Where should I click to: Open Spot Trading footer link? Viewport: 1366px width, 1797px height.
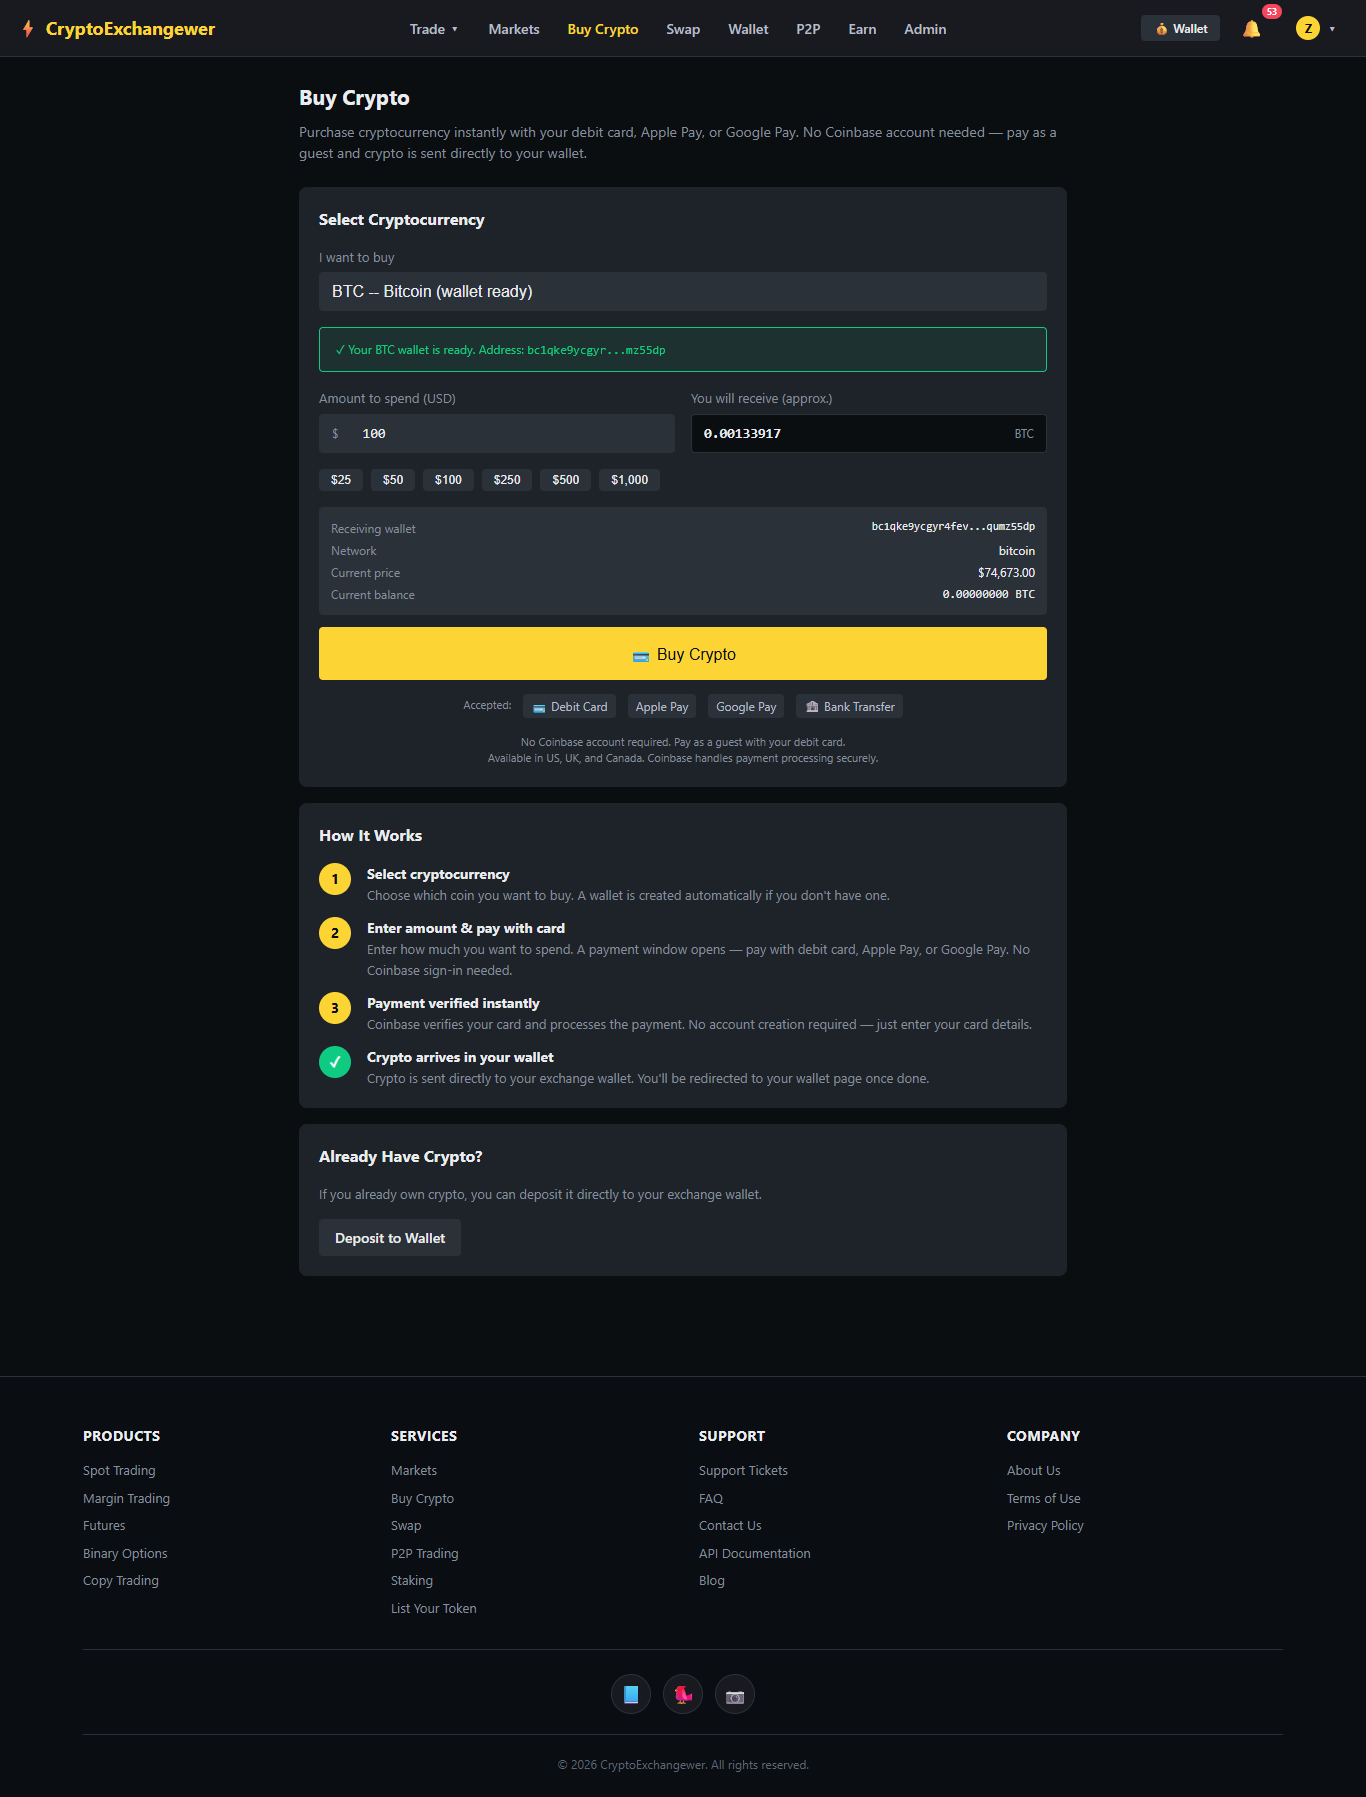(119, 1471)
